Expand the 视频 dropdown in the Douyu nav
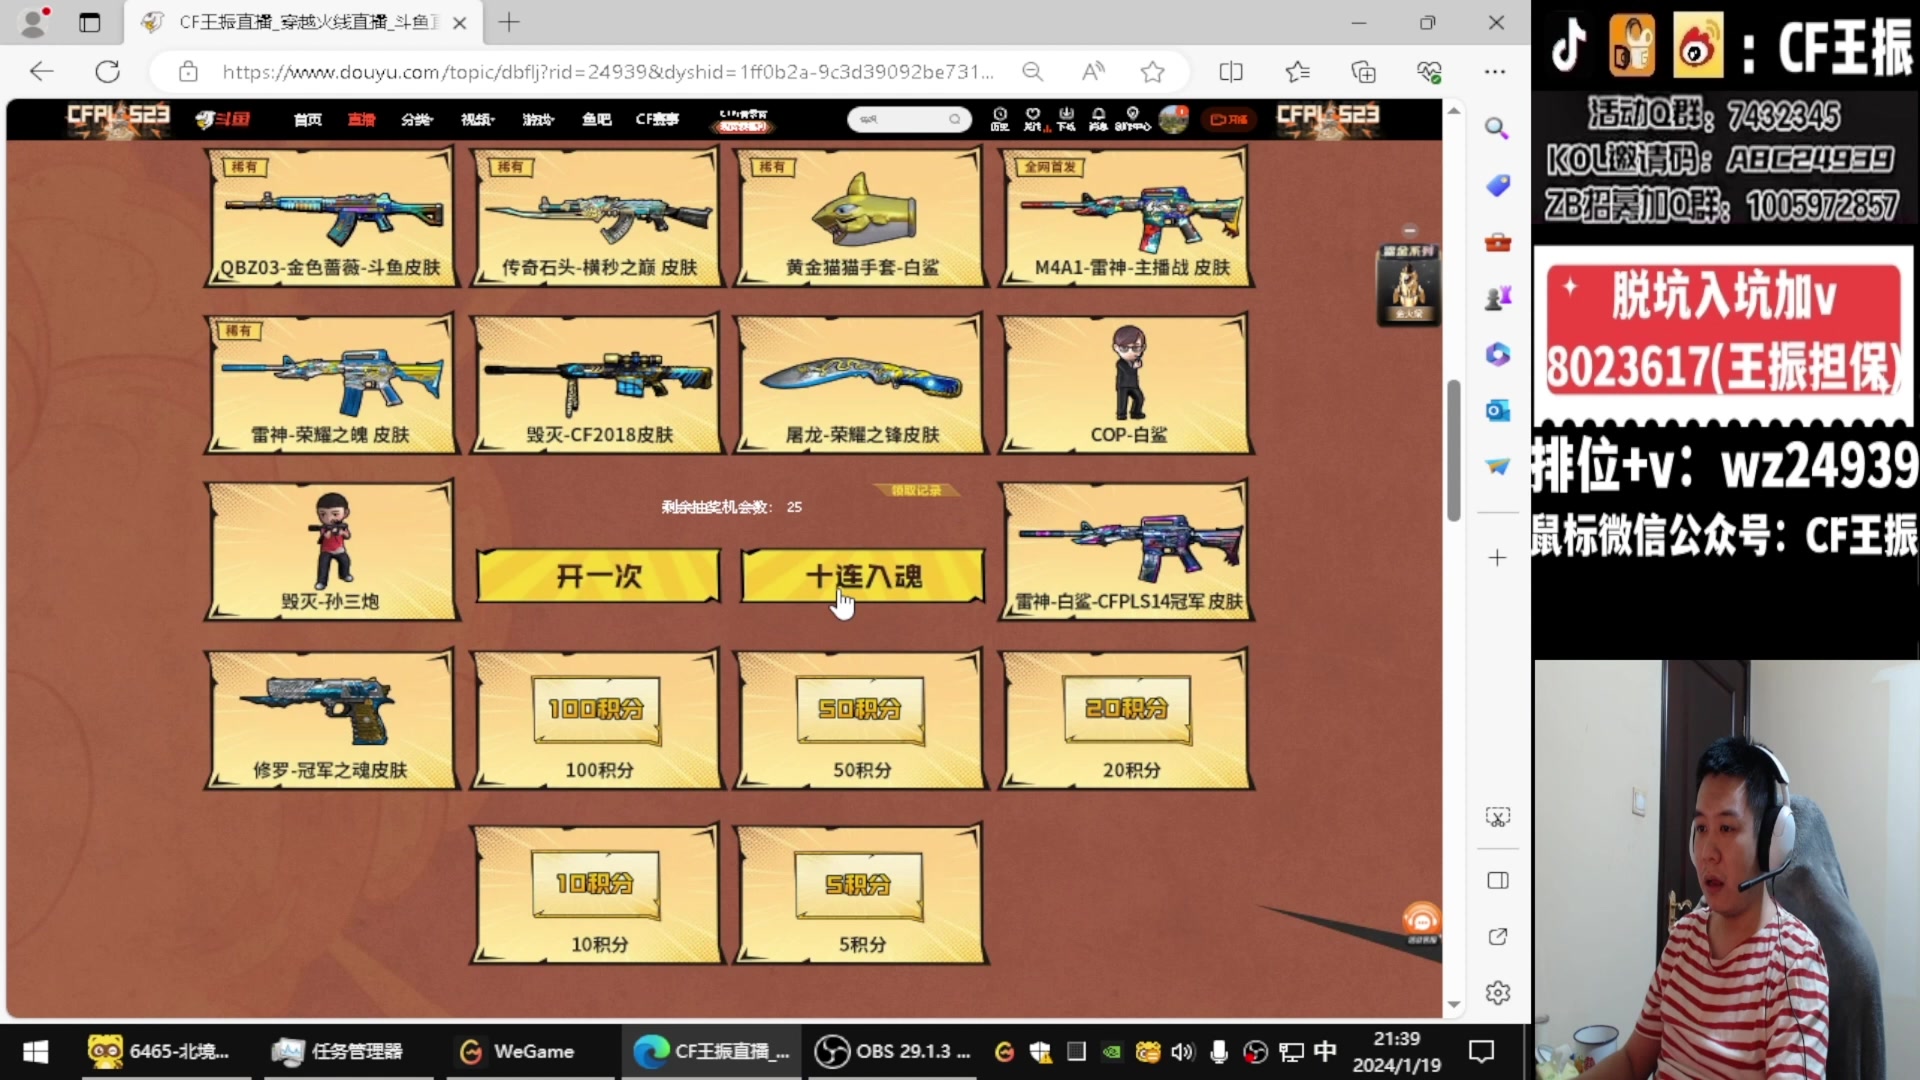Screen dimensions: 1920x1080 click(x=477, y=119)
